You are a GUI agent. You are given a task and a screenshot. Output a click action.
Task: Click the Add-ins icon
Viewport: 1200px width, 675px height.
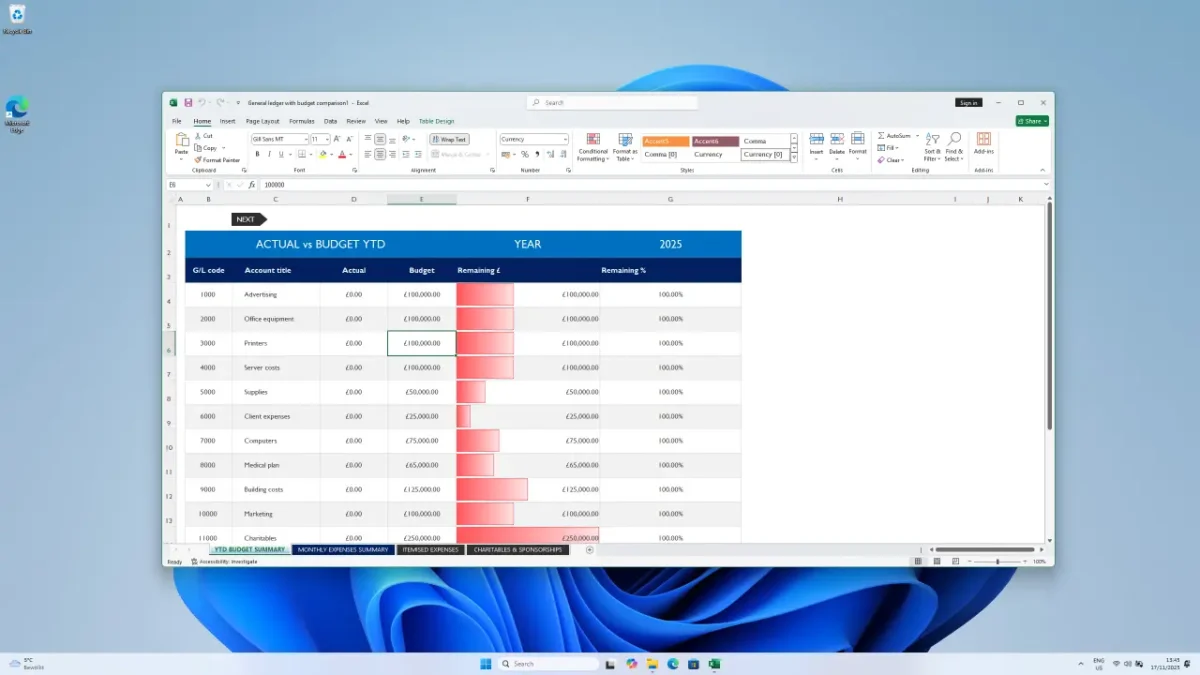point(983,140)
